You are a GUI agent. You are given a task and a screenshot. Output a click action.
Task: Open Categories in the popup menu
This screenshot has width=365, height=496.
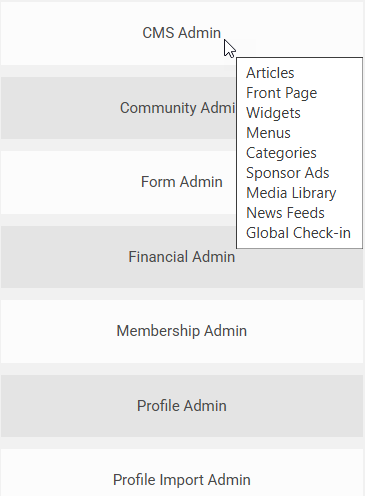tap(281, 153)
